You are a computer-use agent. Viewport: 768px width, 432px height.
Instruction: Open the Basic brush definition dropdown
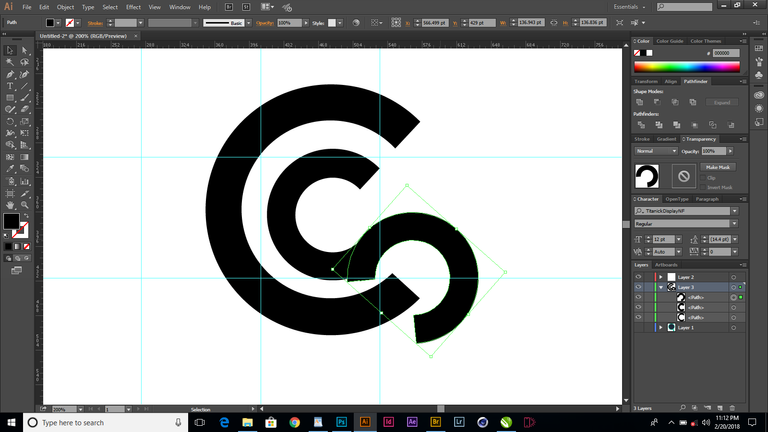click(248, 23)
